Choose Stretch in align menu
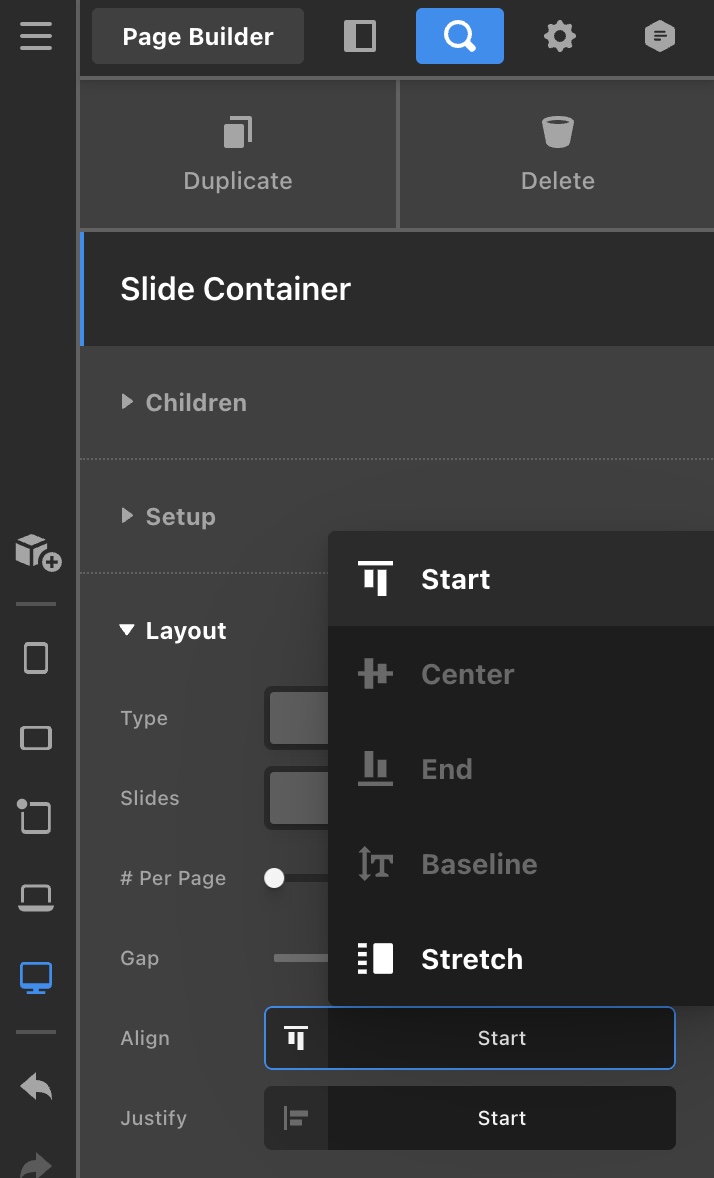This screenshot has height=1178, width=714. tap(471, 959)
